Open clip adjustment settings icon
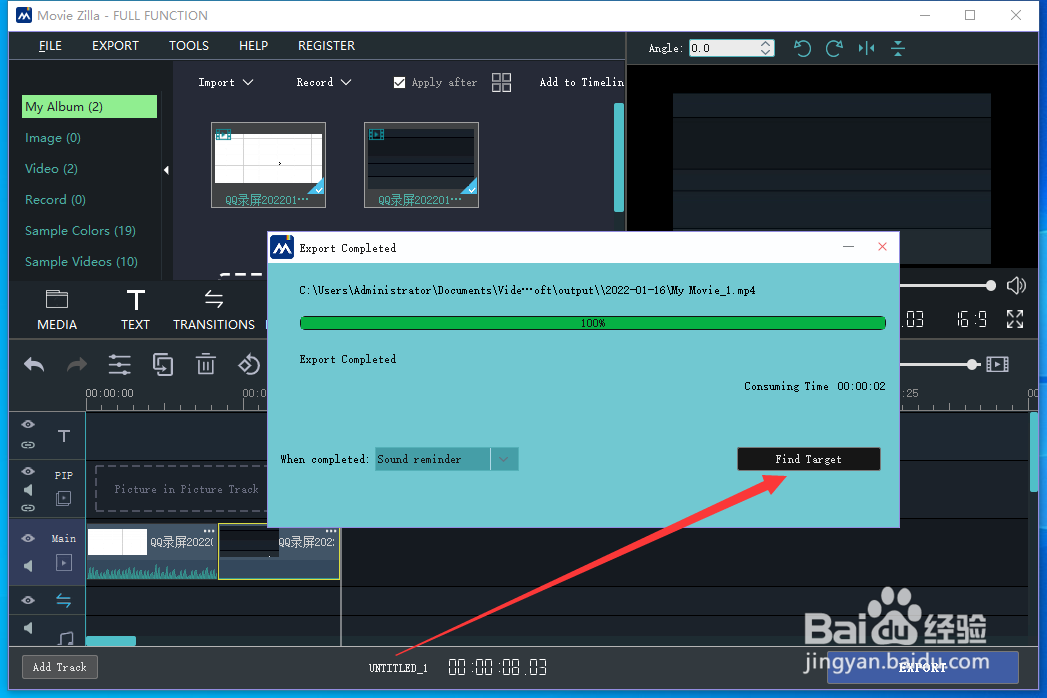This screenshot has width=1047, height=698. click(120, 365)
